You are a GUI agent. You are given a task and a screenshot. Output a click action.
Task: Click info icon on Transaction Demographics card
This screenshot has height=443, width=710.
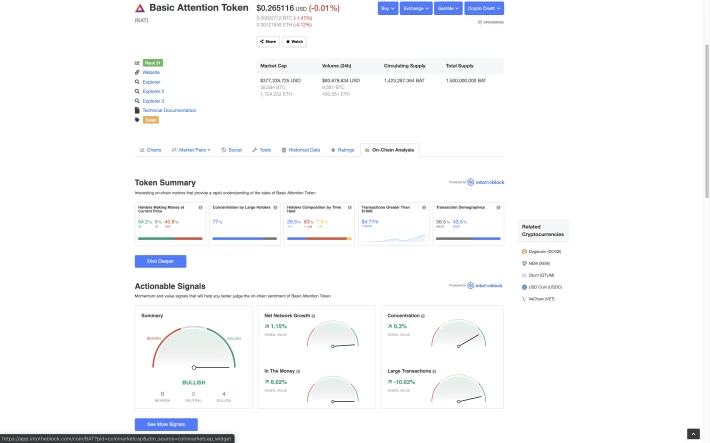point(499,207)
